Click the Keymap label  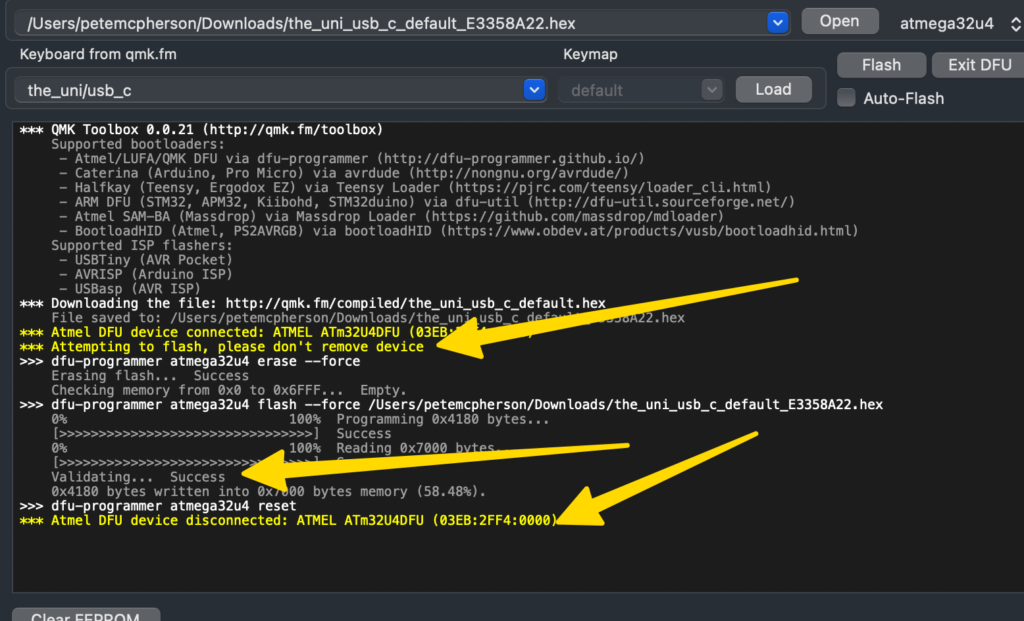(590, 54)
